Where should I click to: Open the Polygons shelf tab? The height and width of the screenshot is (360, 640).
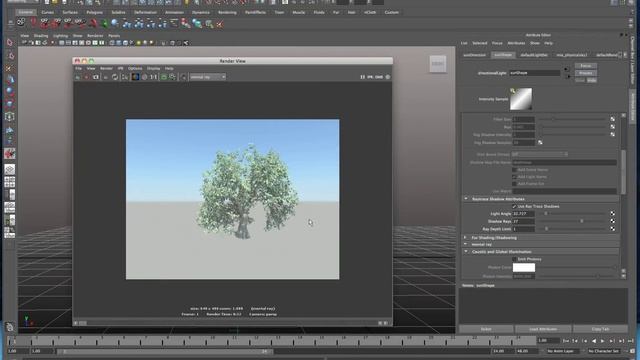click(x=94, y=12)
